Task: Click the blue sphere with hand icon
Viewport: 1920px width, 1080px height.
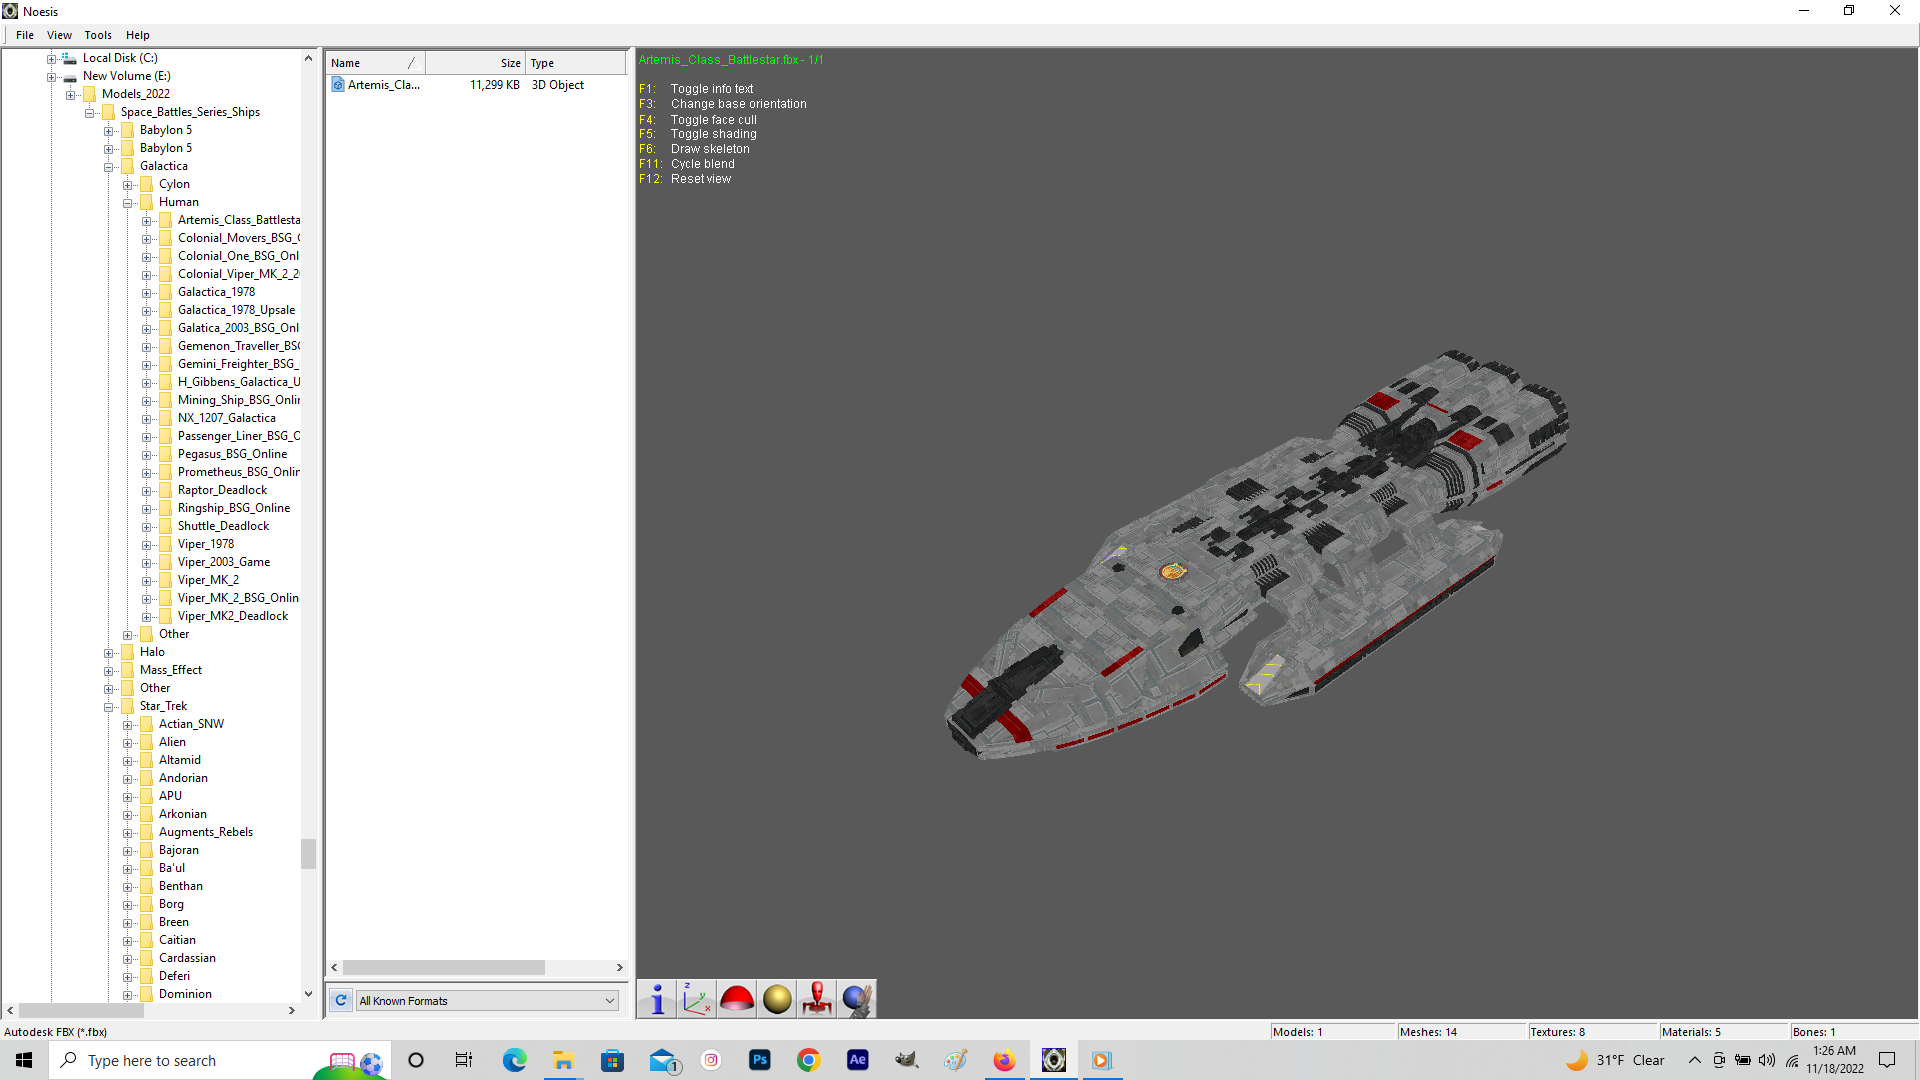Action: coord(857,999)
